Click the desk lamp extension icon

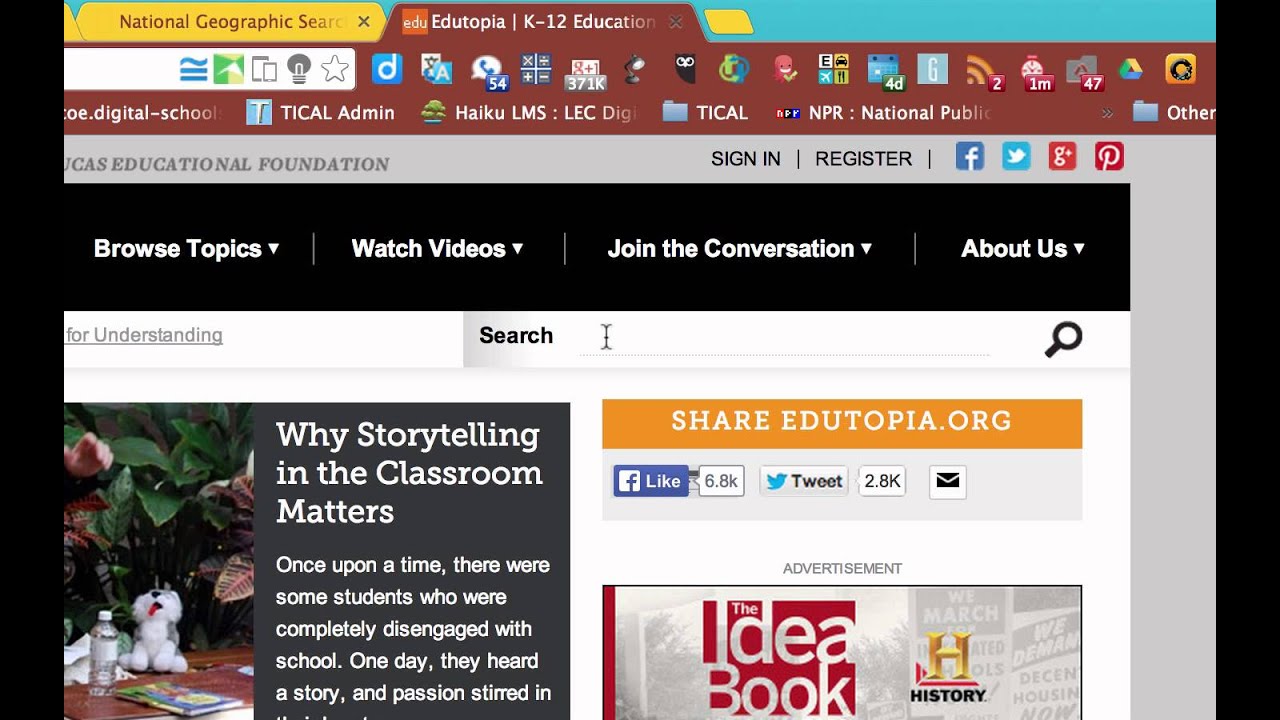click(633, 69)
